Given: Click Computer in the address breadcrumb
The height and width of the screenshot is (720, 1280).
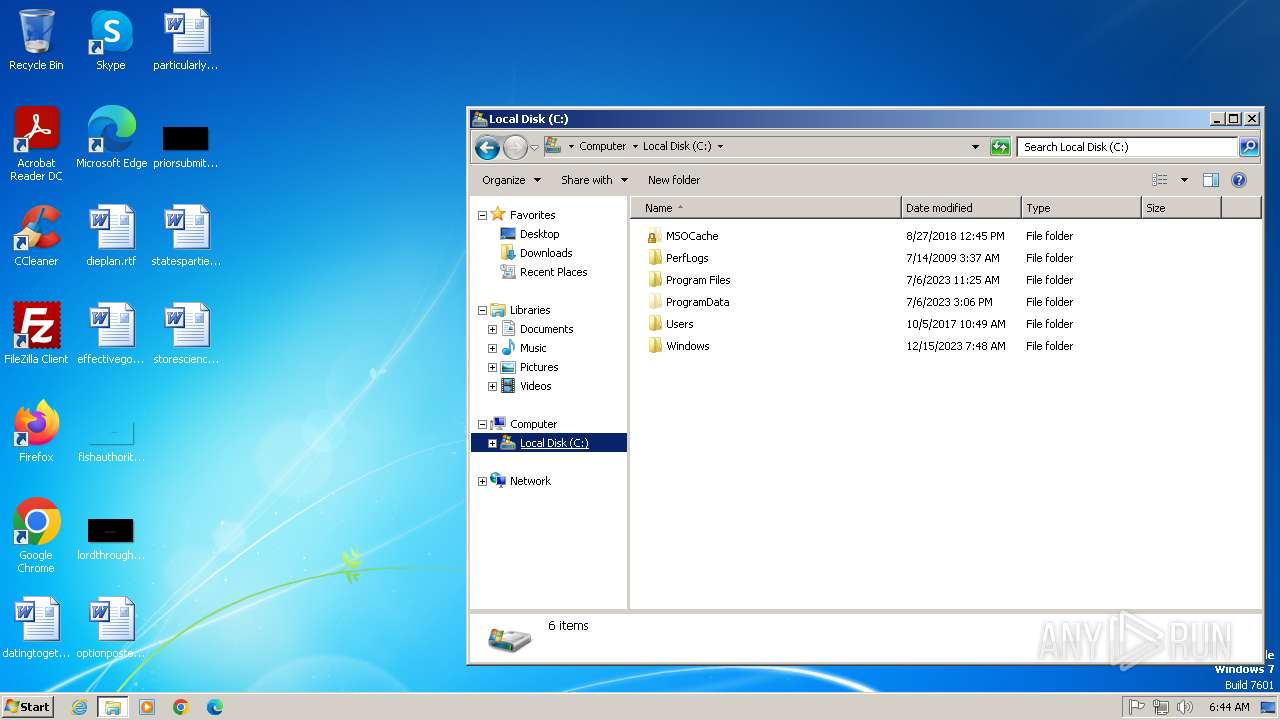Looking at the screenshot, I should (602, 146).
